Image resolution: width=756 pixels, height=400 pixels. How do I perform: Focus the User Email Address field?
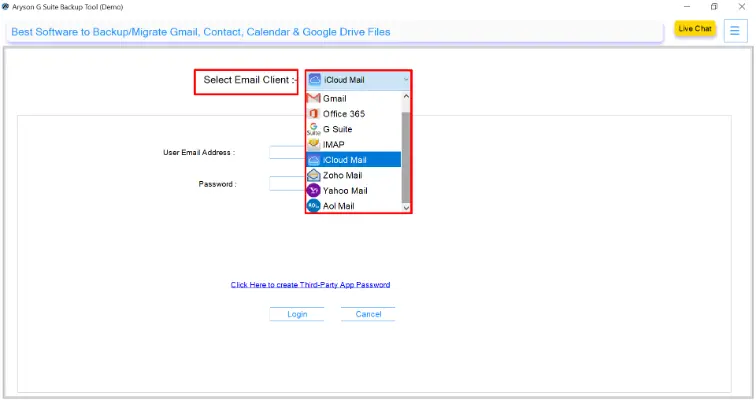tap(287, 152)
